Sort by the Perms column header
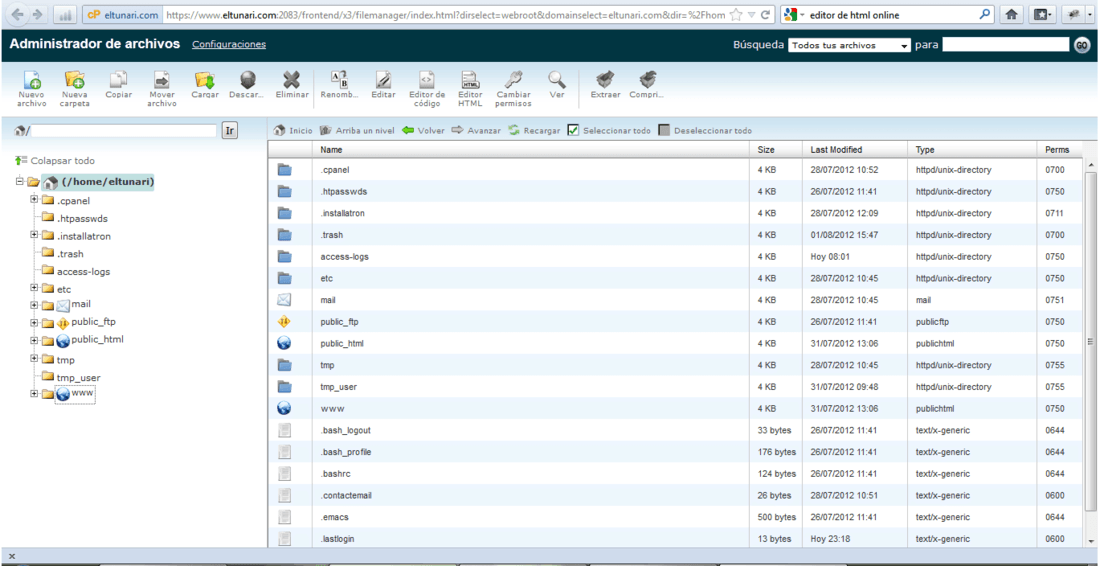This screenshot has height=566, width=1100. coord(1060,149)
